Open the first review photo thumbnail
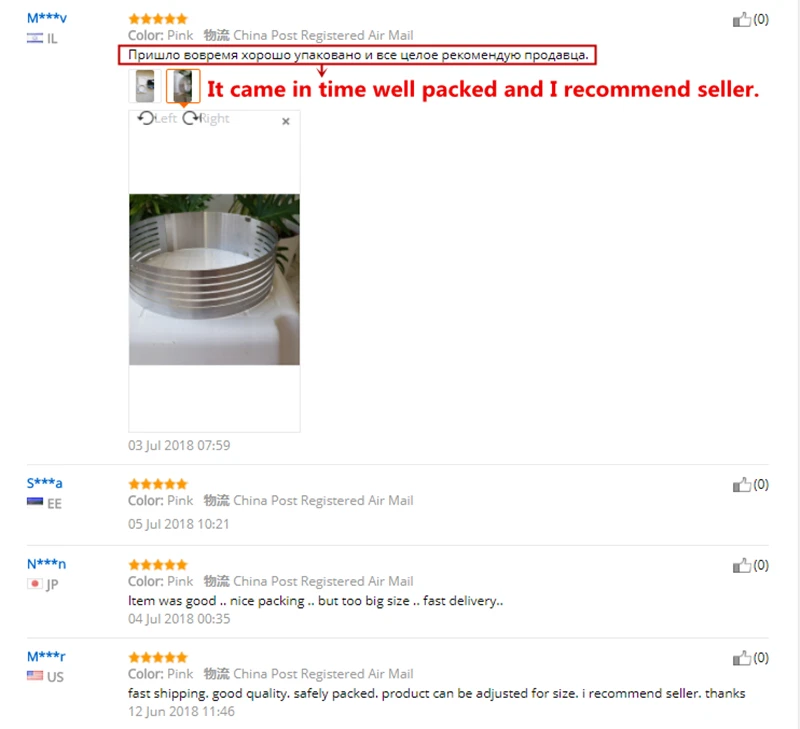800x729 pixels. click(x=145, y=86)
